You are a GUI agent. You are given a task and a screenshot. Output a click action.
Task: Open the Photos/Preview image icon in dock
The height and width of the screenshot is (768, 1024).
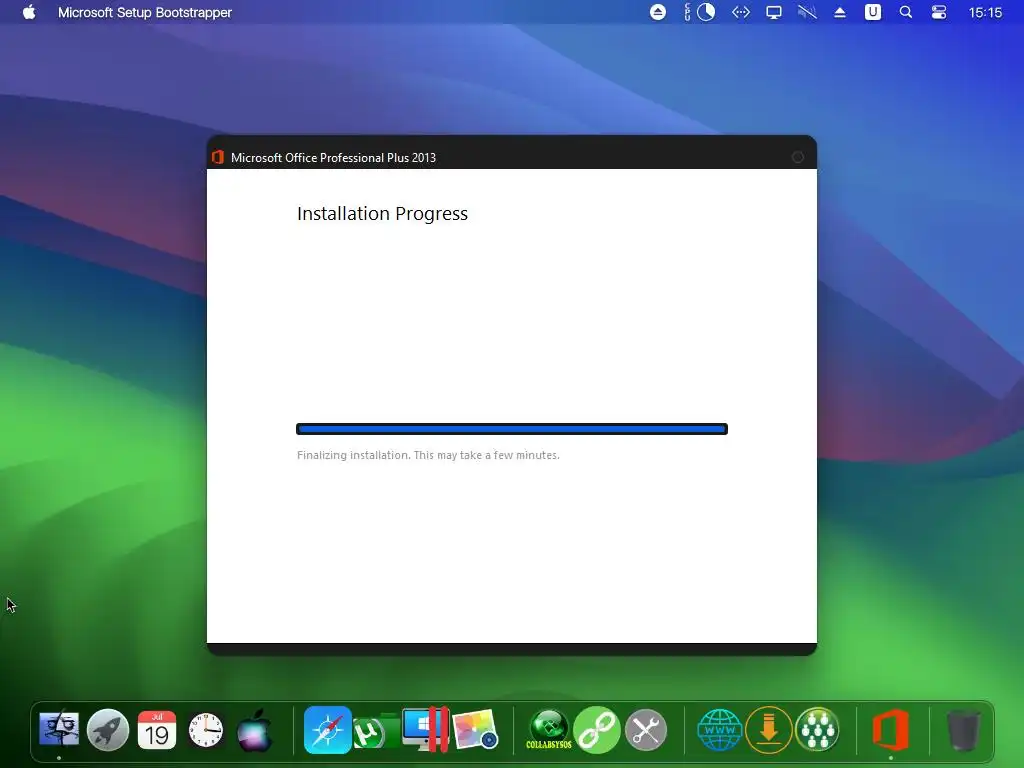[475, 730]
